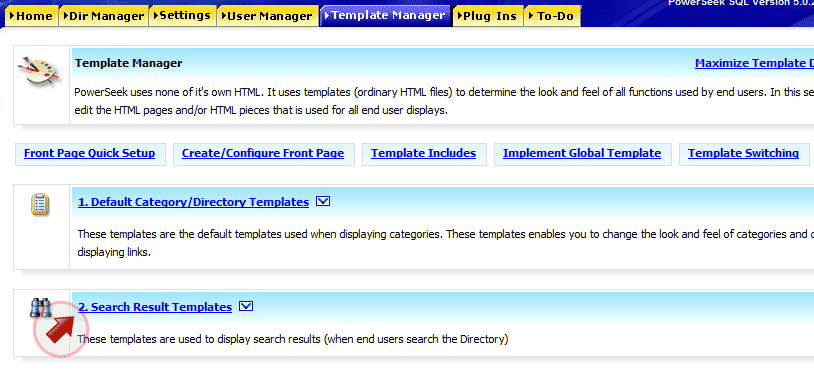Click the binoculars icon for Search Result Templates
Viewport: 814px width, 372px height.
[x=40, y=307]
